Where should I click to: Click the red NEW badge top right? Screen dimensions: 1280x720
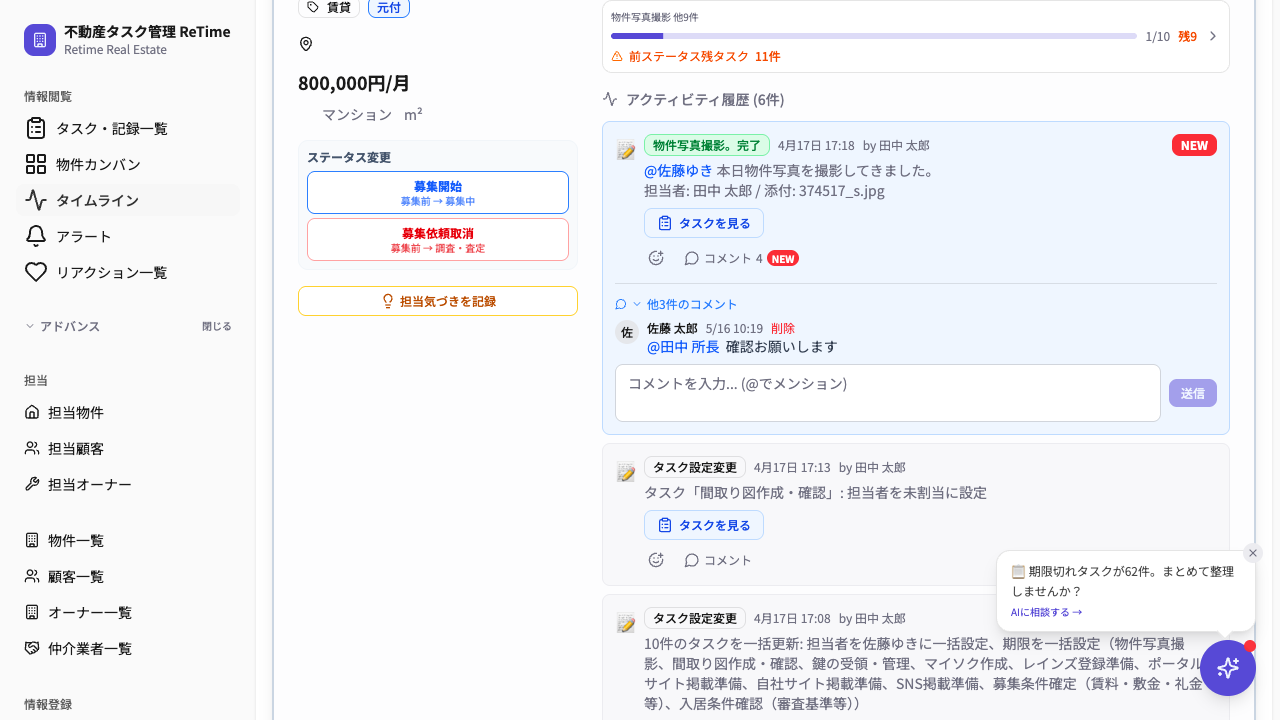(x=1194, y=145)
